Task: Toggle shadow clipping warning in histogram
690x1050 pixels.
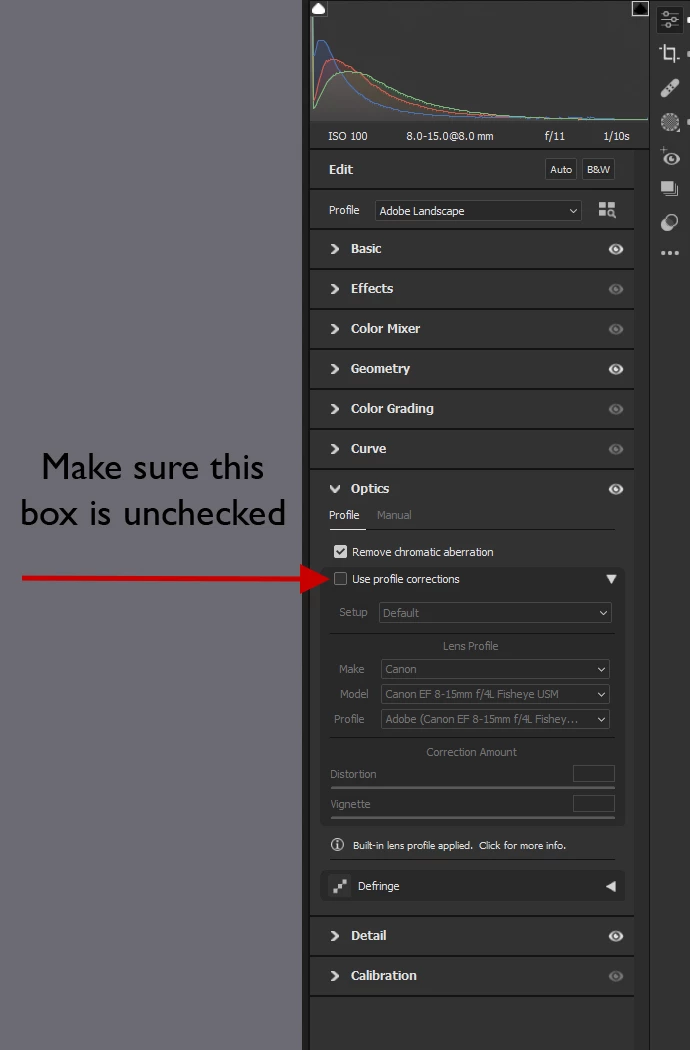Action: pos(319,8)
